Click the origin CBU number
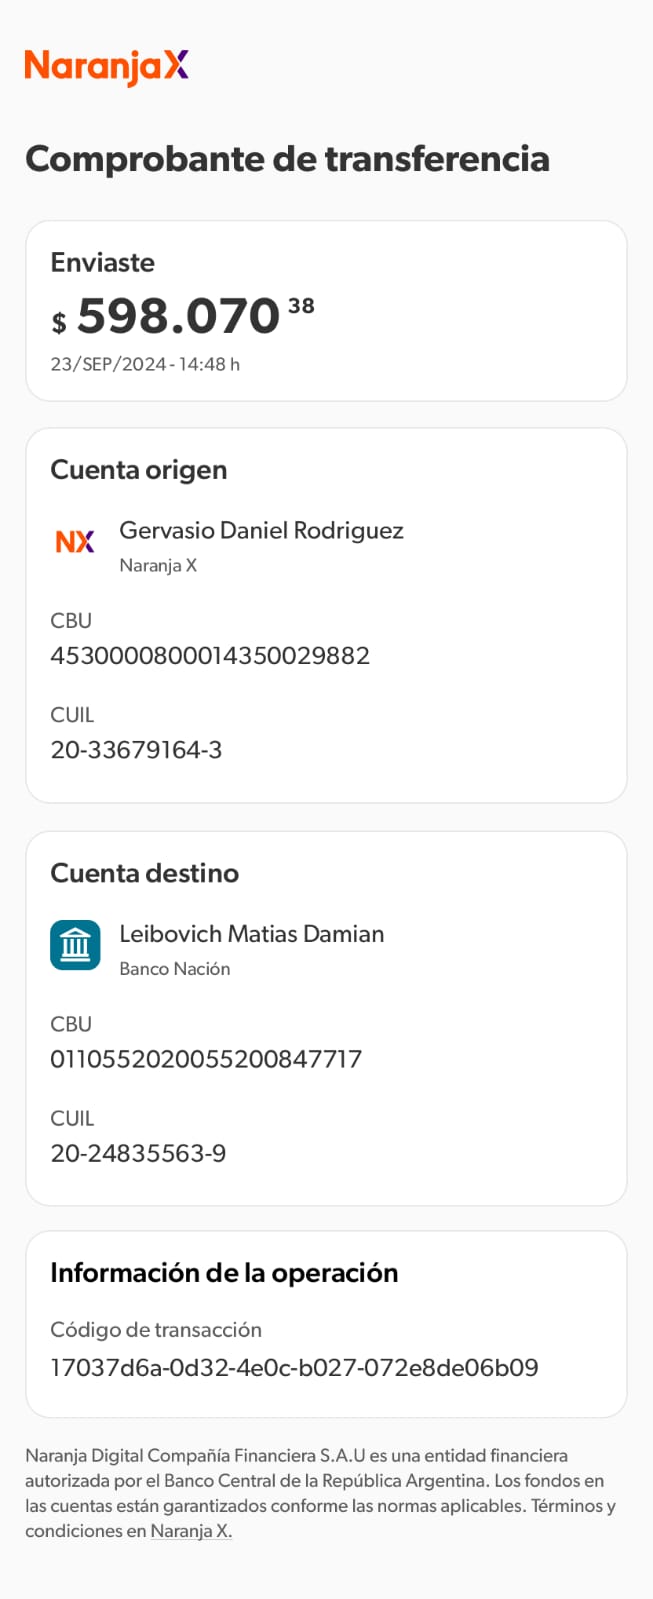The height and width of the screenshot is (1599, 653). click(x=210, y=656)
